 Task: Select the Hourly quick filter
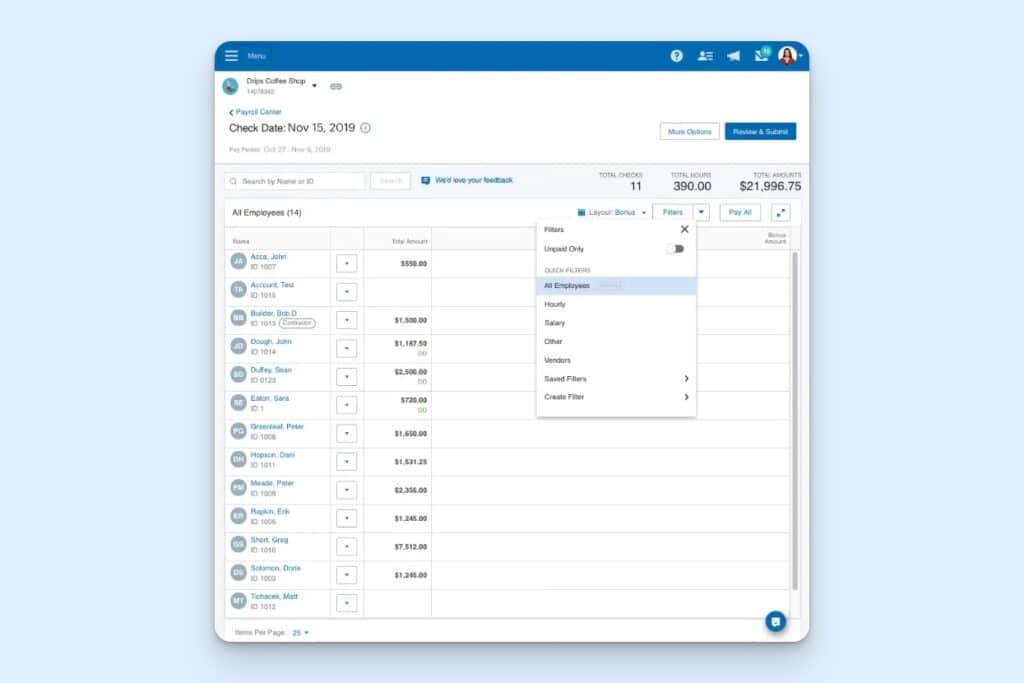tap(616, 304)
